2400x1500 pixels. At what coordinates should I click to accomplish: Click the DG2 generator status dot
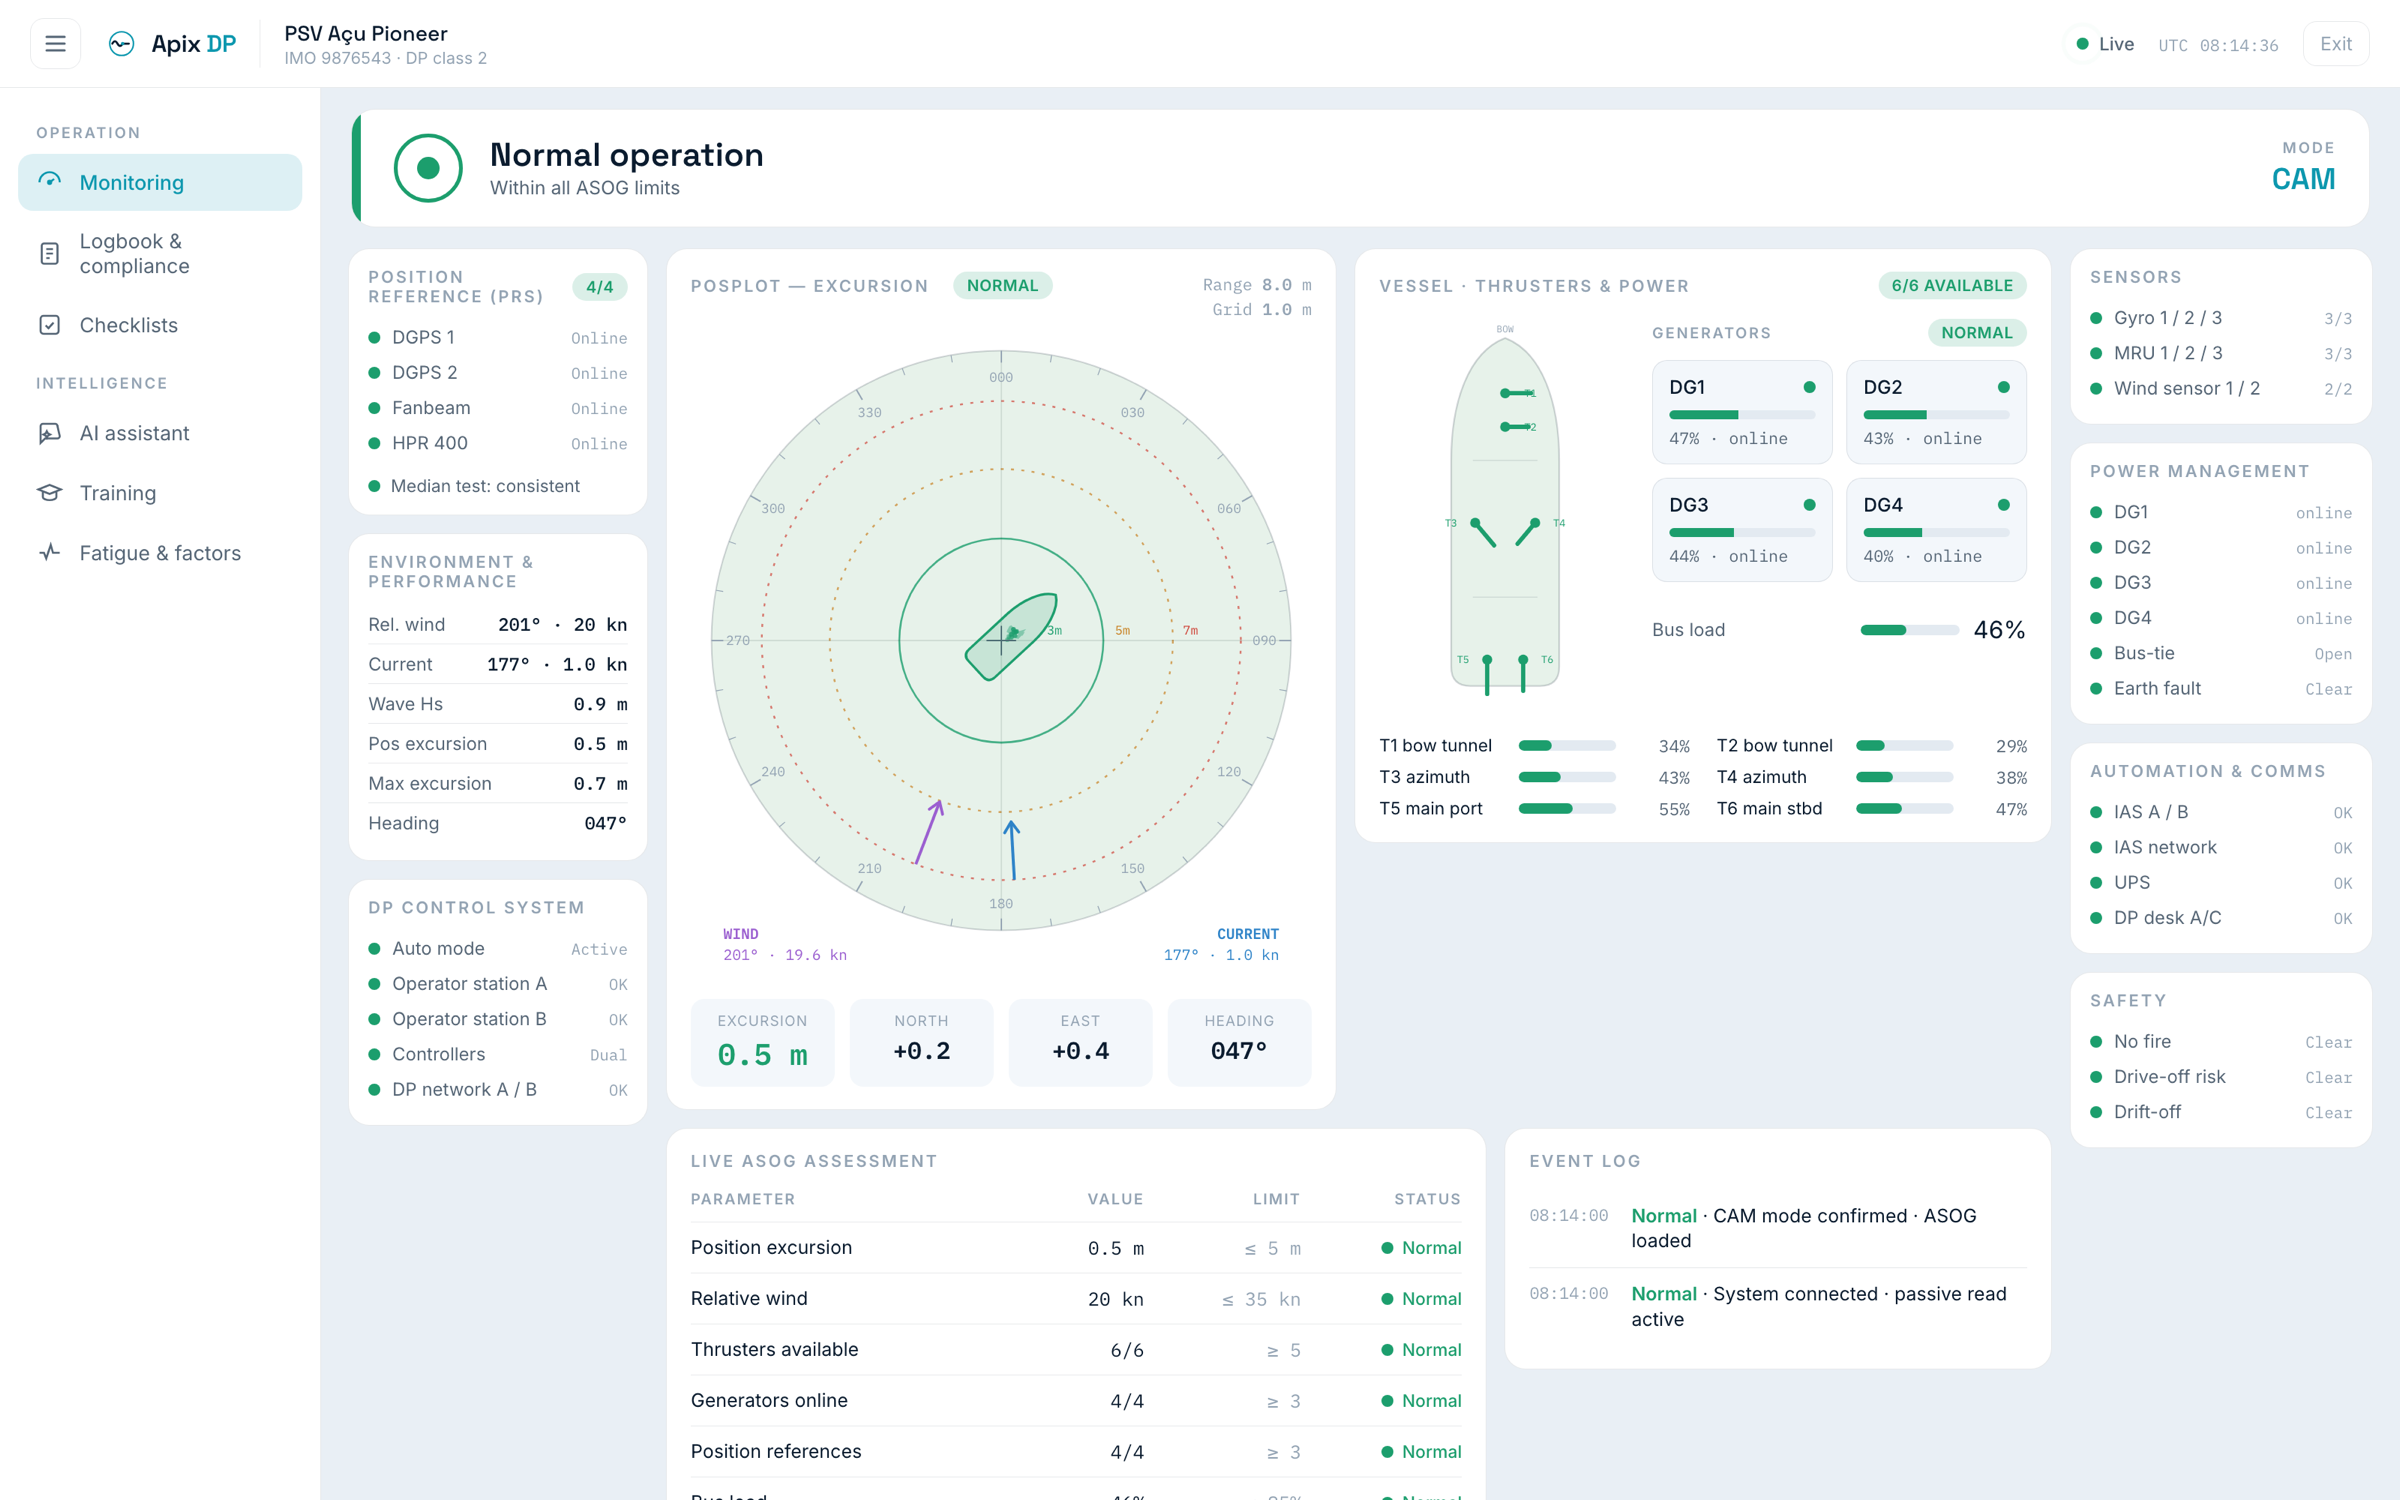[x=2003, y=387]
